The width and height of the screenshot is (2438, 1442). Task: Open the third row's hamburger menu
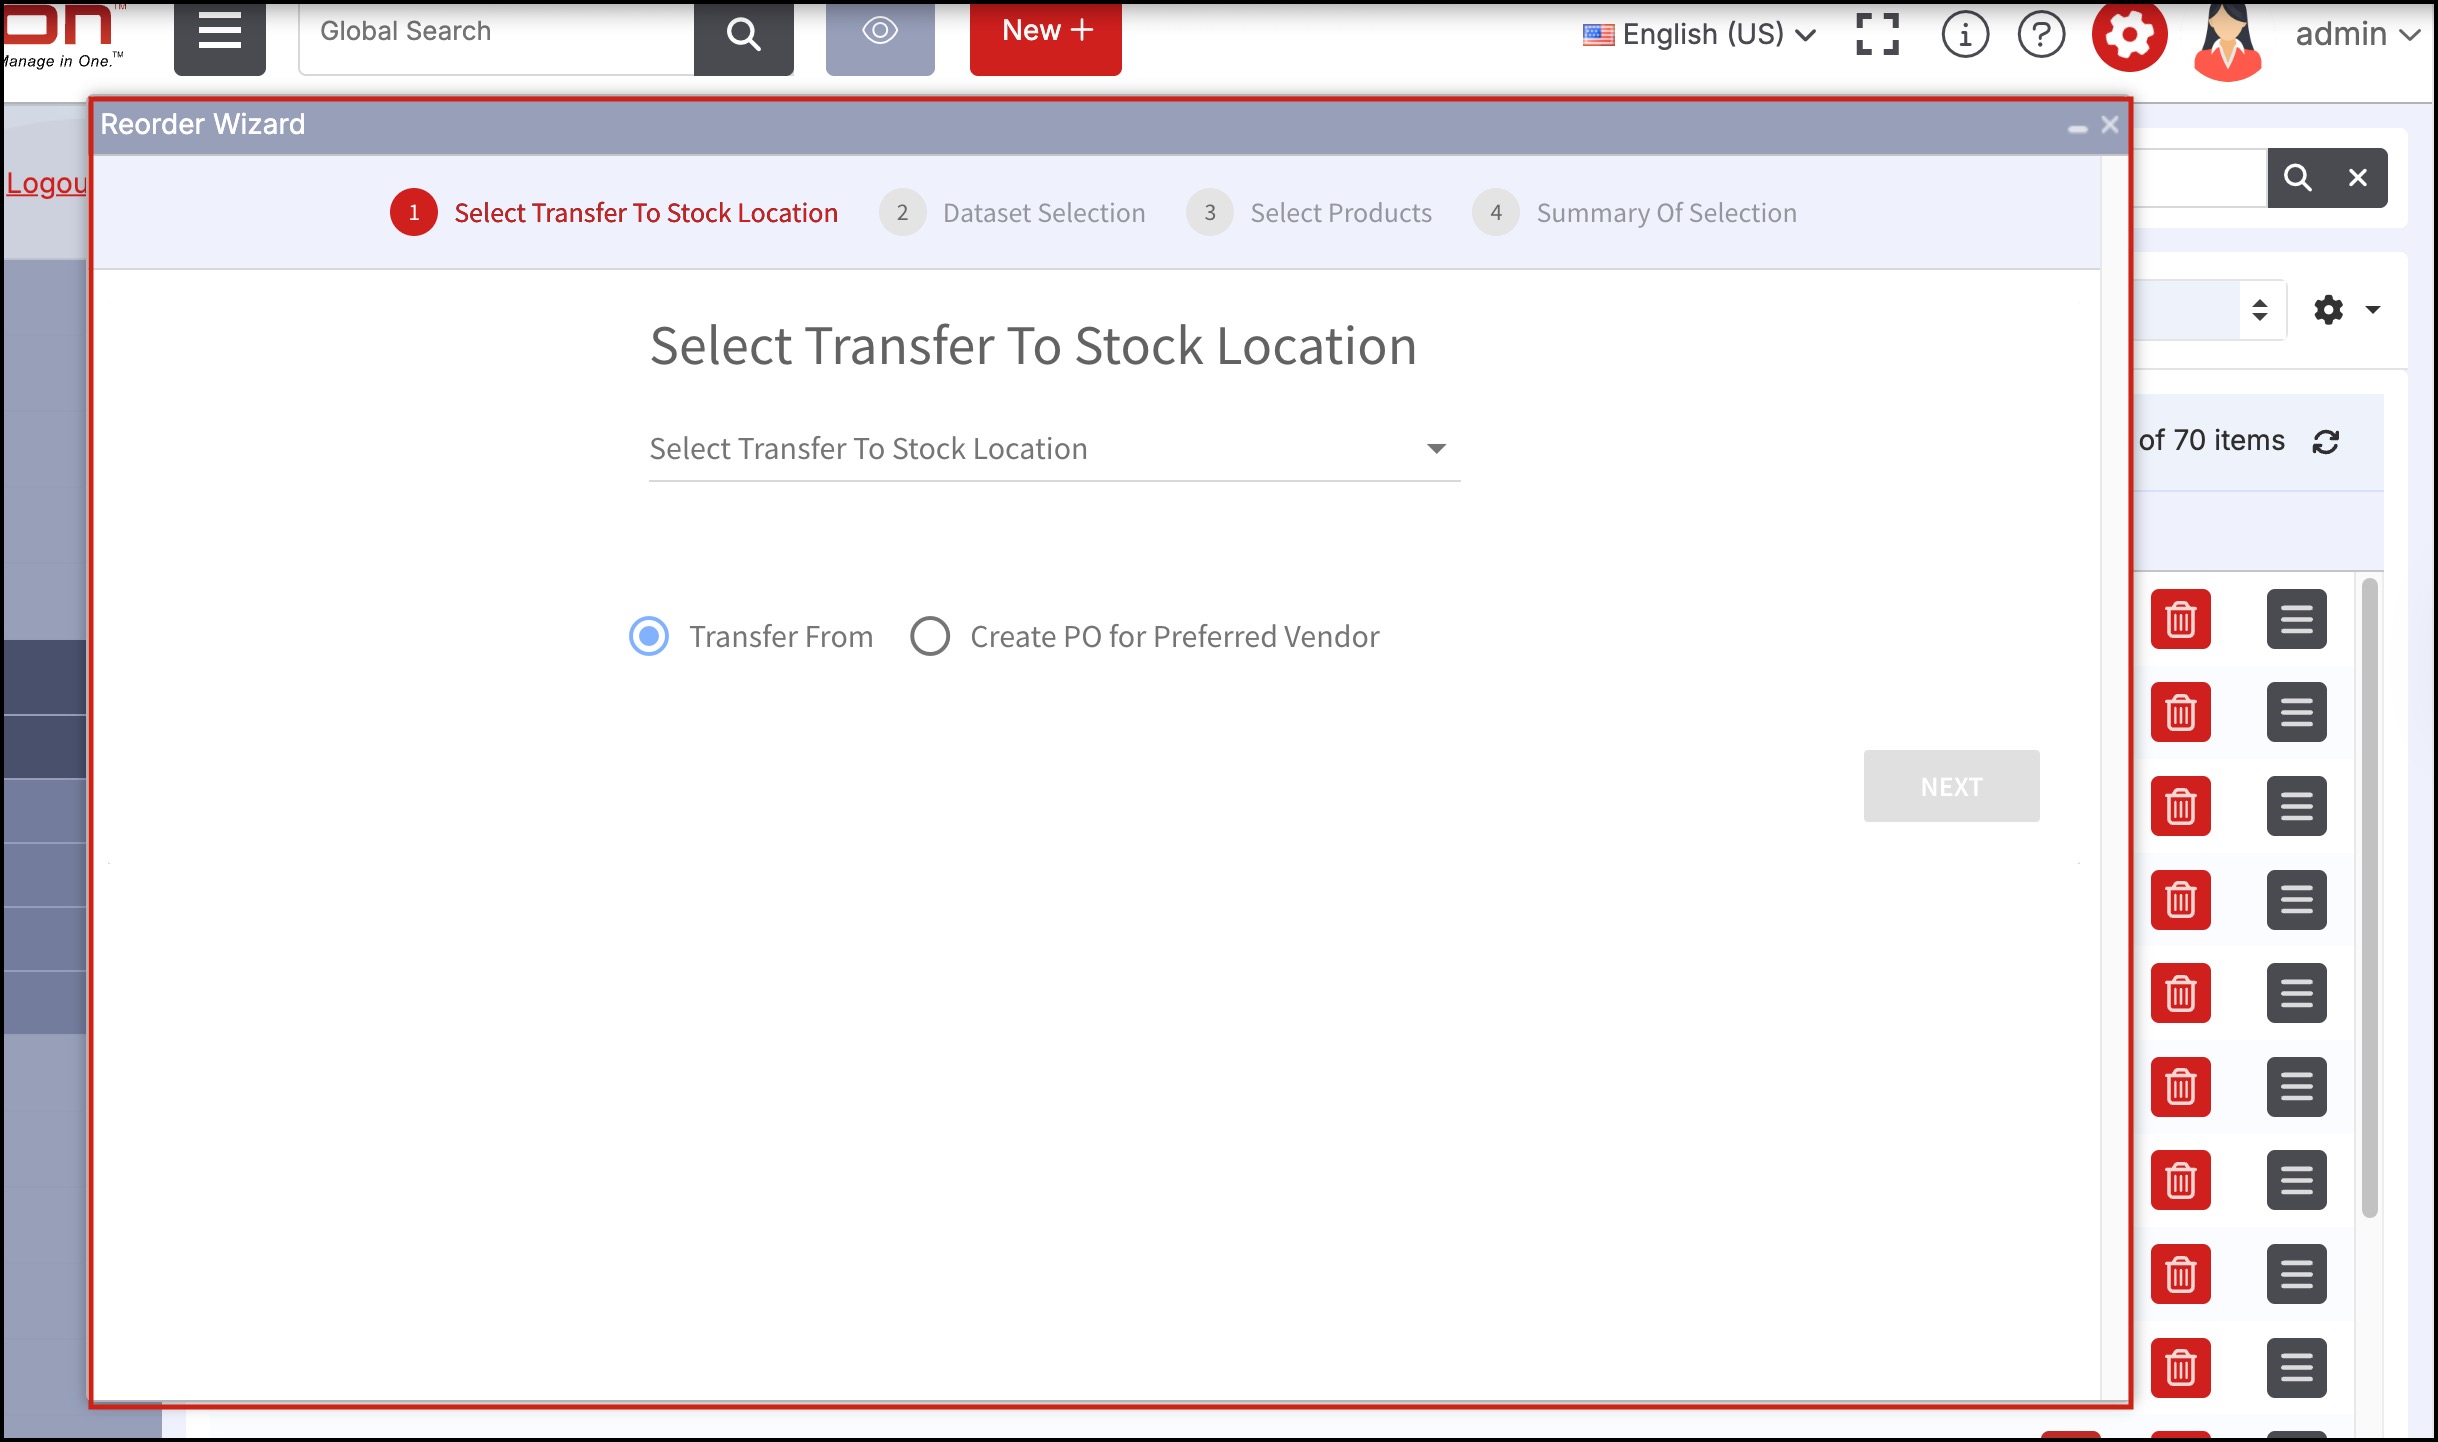pos(2297,806)
